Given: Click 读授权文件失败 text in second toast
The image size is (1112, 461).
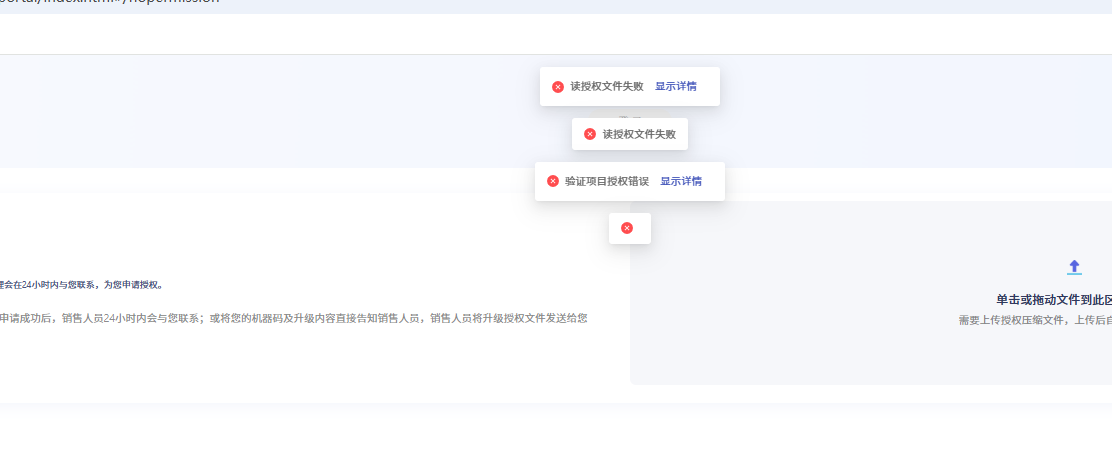Looking at the screenshot, I should coord(639,134).
